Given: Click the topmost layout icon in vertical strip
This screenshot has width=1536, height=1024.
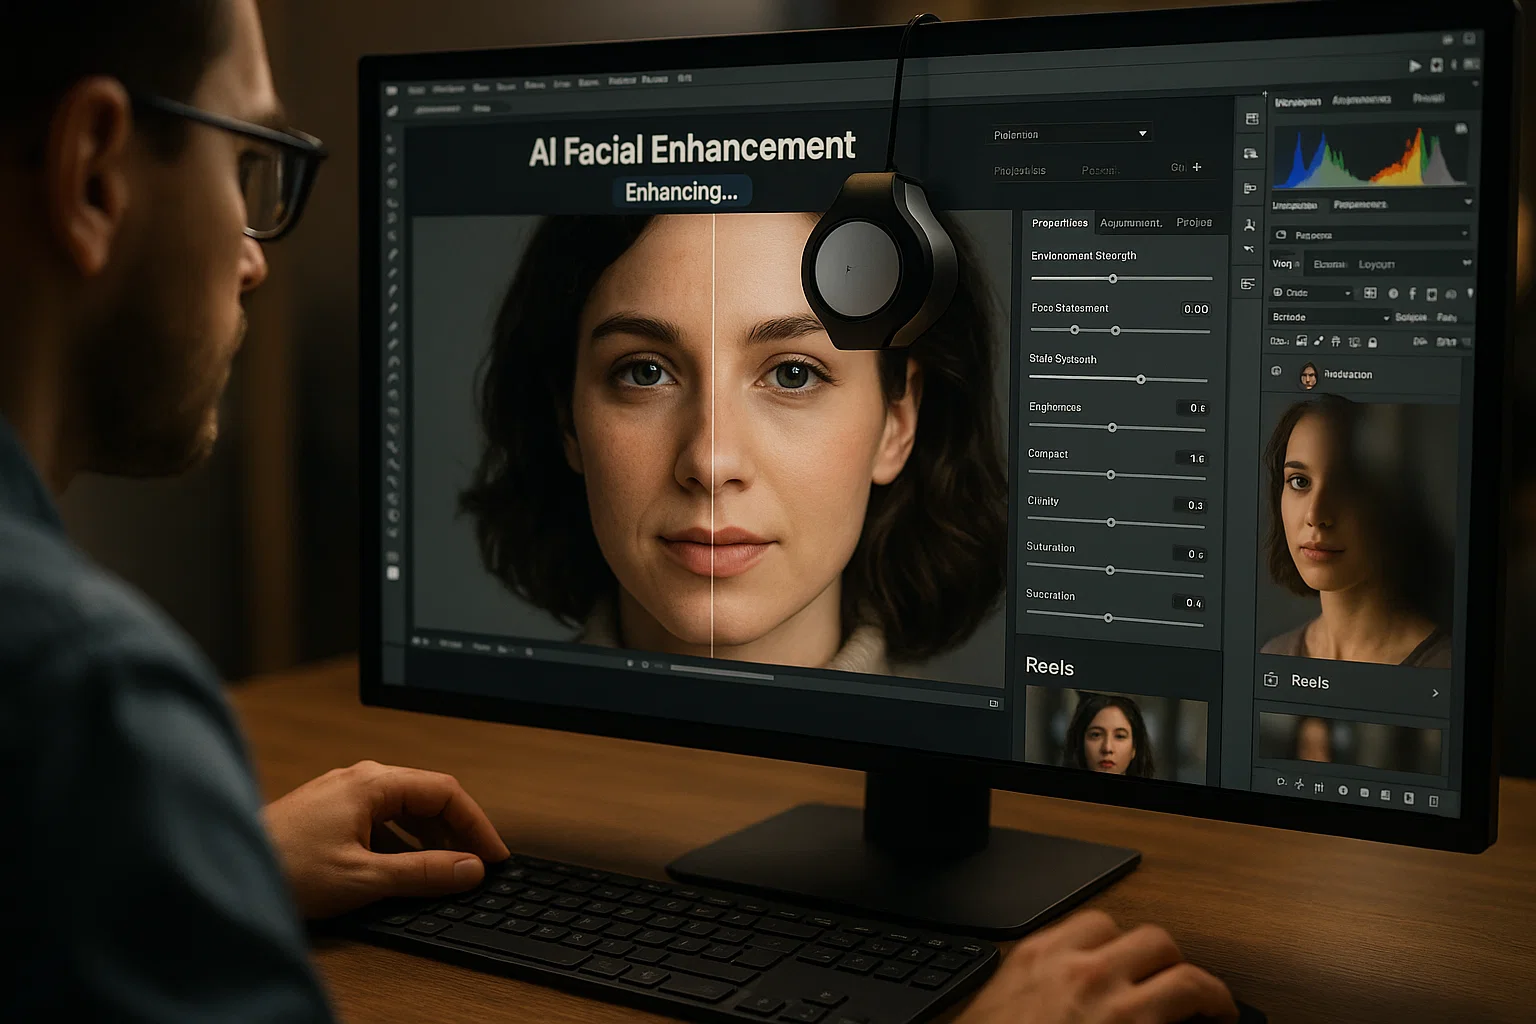Looking at the screenshot, I should click(1251, 119).
